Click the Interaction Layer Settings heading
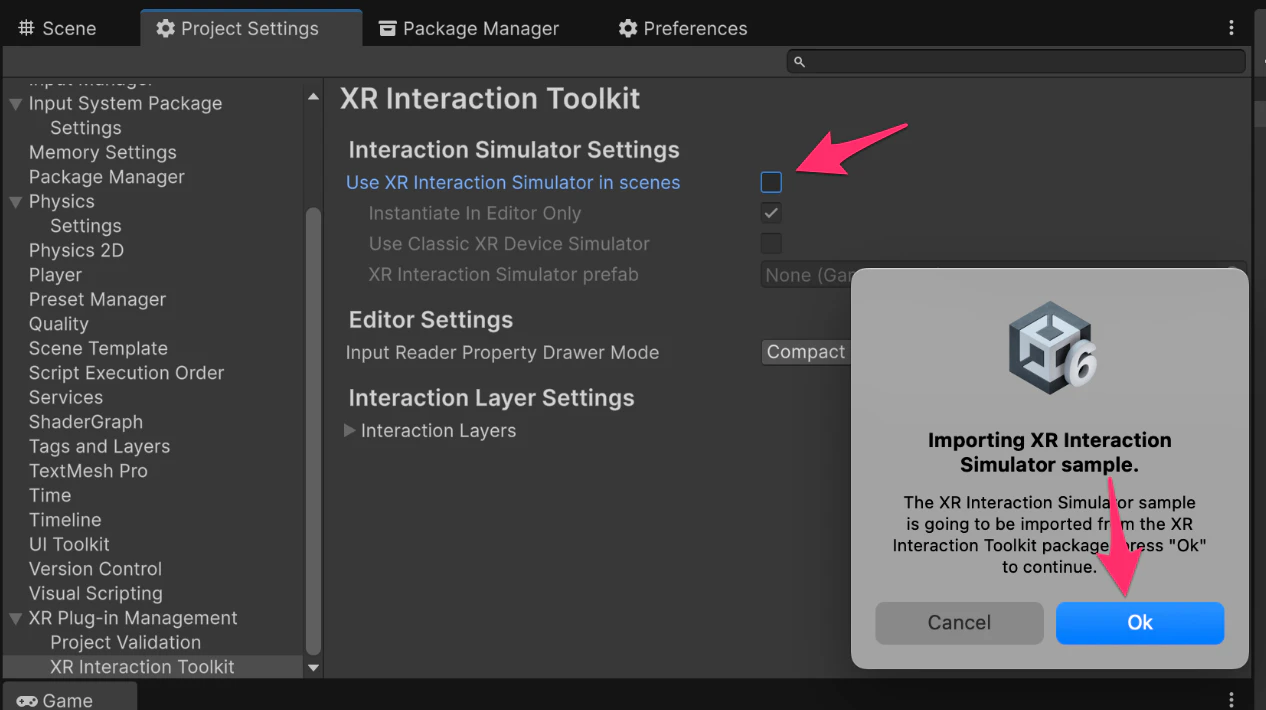Image resolution: width=1266 pixels, height=710 pixels. (x=491, y=398)
